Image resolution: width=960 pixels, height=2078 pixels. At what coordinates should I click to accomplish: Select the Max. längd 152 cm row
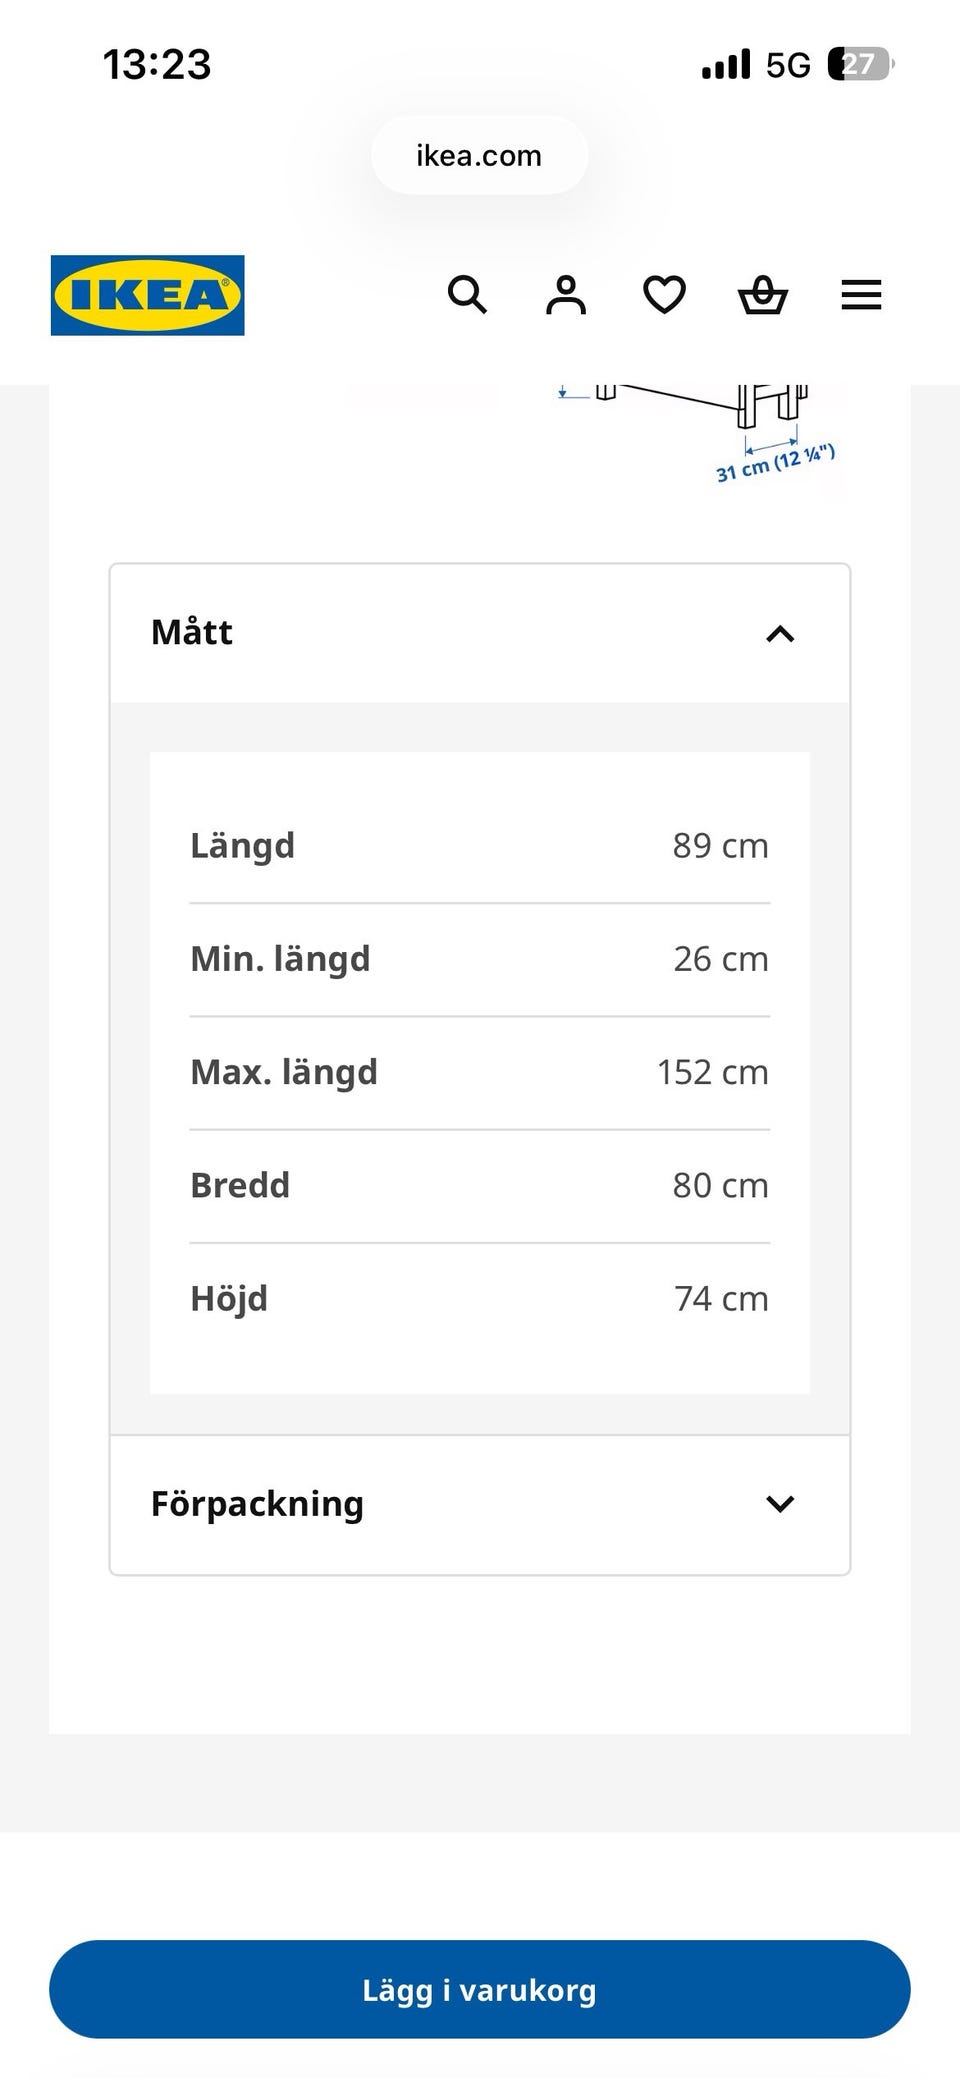(x=480, y=1073)
